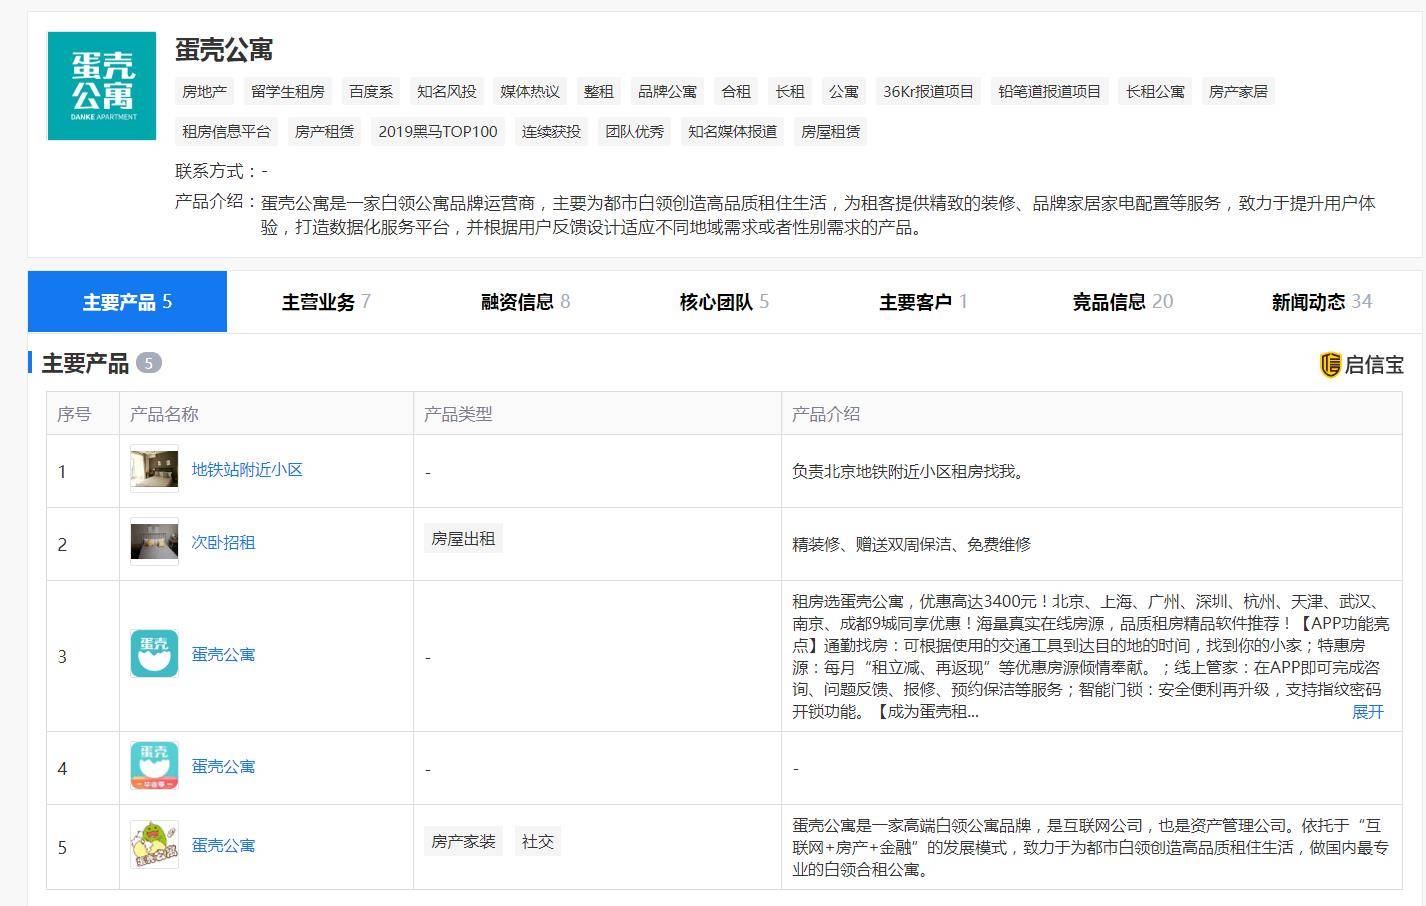Click the 媒体热议 tag
Image resolution: width=1426 pixels, height=906 pixels.
coord(530,91)
